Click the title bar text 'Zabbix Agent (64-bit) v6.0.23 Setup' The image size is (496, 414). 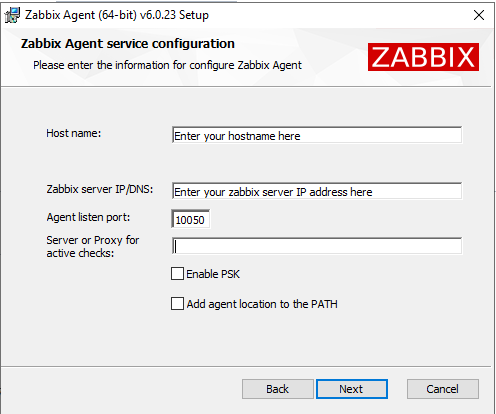click(x=117, y=15)
